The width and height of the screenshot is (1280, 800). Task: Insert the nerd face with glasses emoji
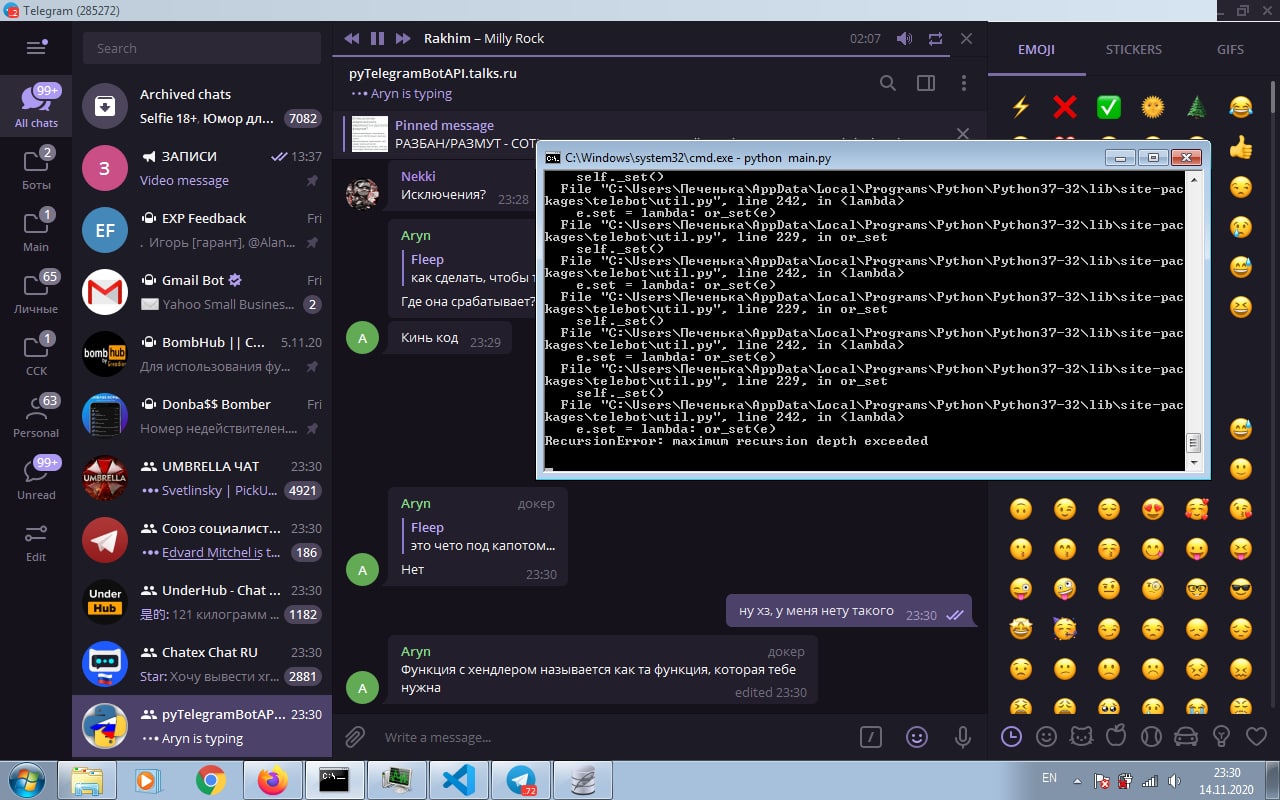(x=1196, y=588)
